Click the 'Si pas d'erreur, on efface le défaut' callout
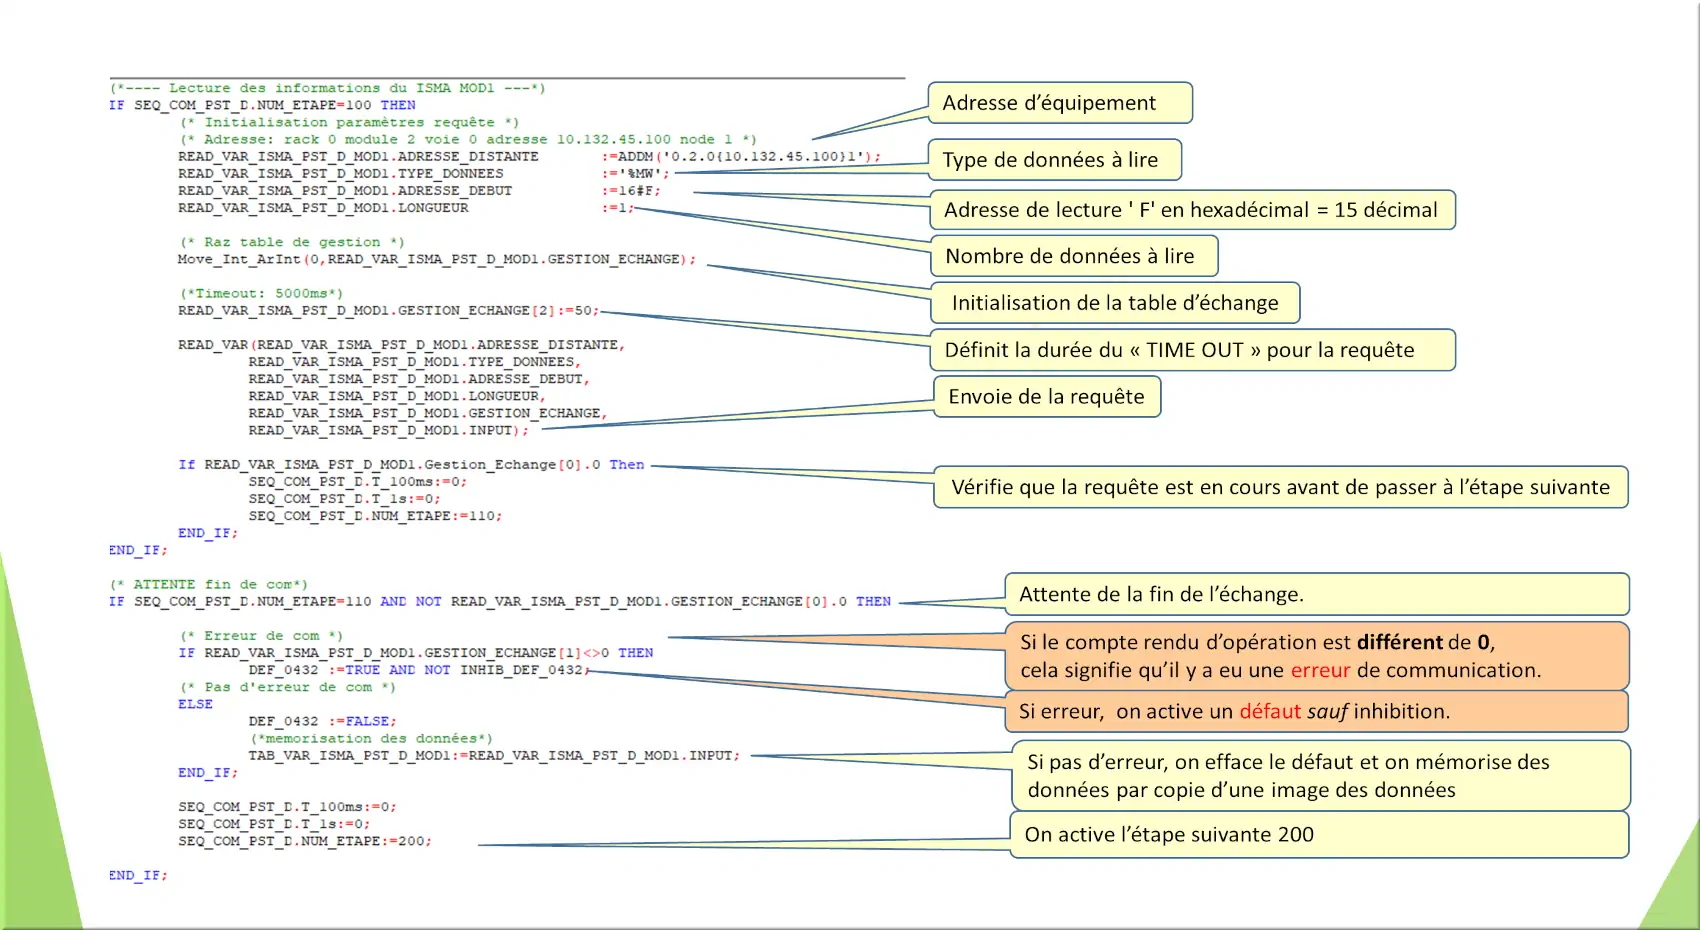Image resolution: width=1700 pixels, height=930 pixels. (x=1321, y=775)
